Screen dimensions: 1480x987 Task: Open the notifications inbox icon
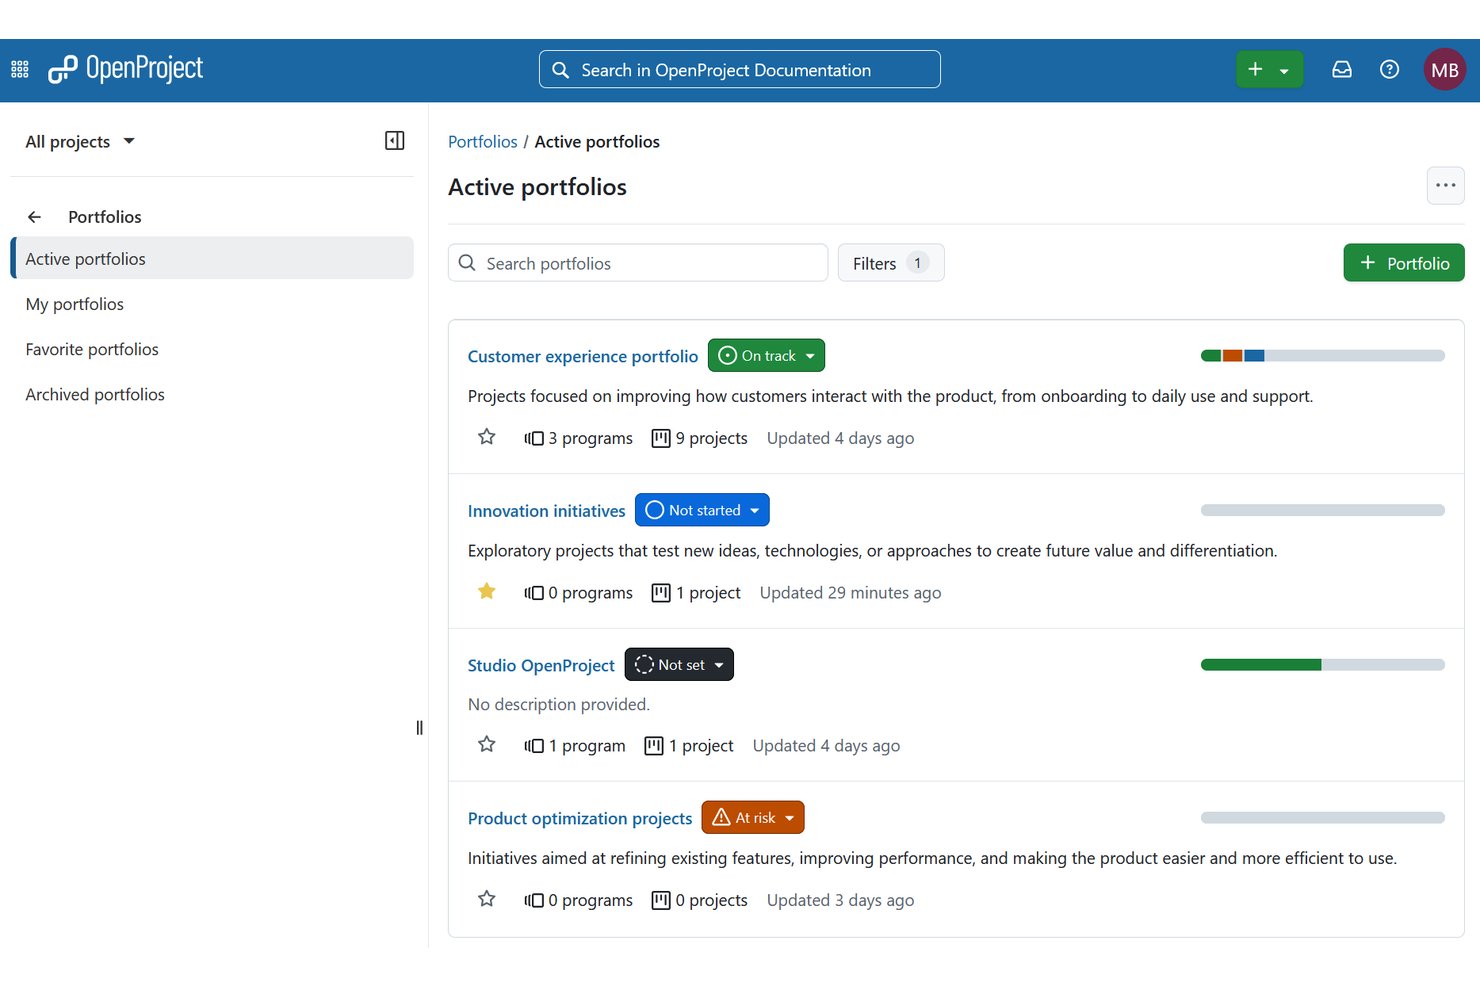click(1342, 70)
